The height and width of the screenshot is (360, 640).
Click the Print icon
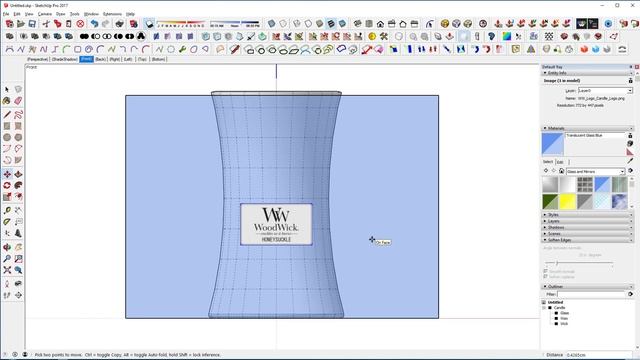[119, 24]
